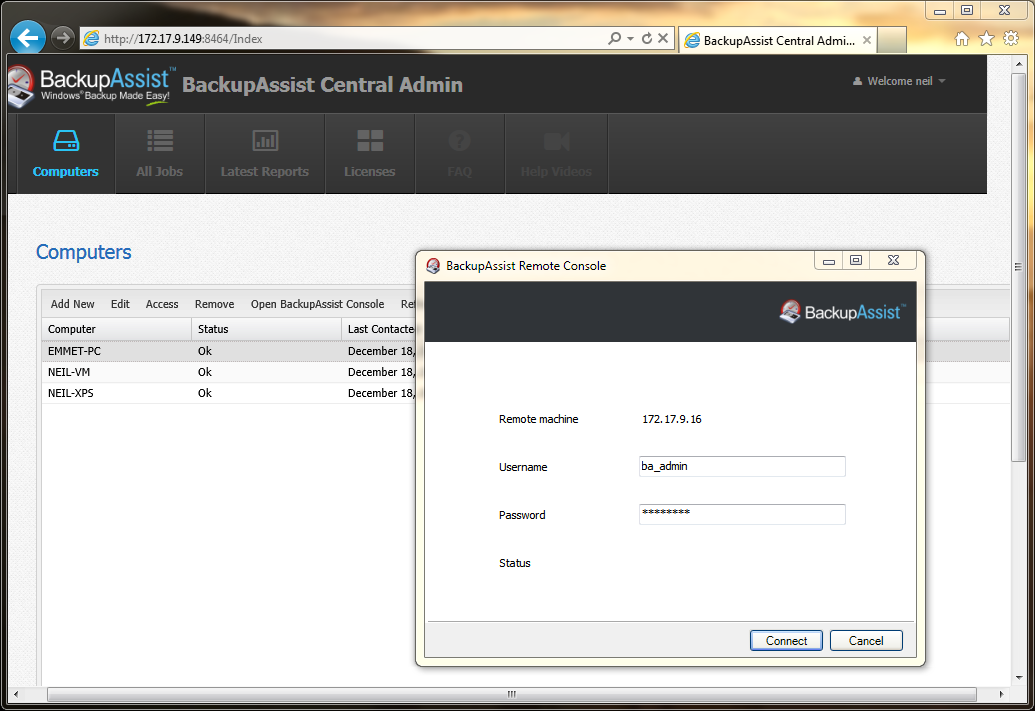The width and height of the screenshot is (1035, 711).
Task: Sort by Last Contacted column header
Action: tap(380, 329)
